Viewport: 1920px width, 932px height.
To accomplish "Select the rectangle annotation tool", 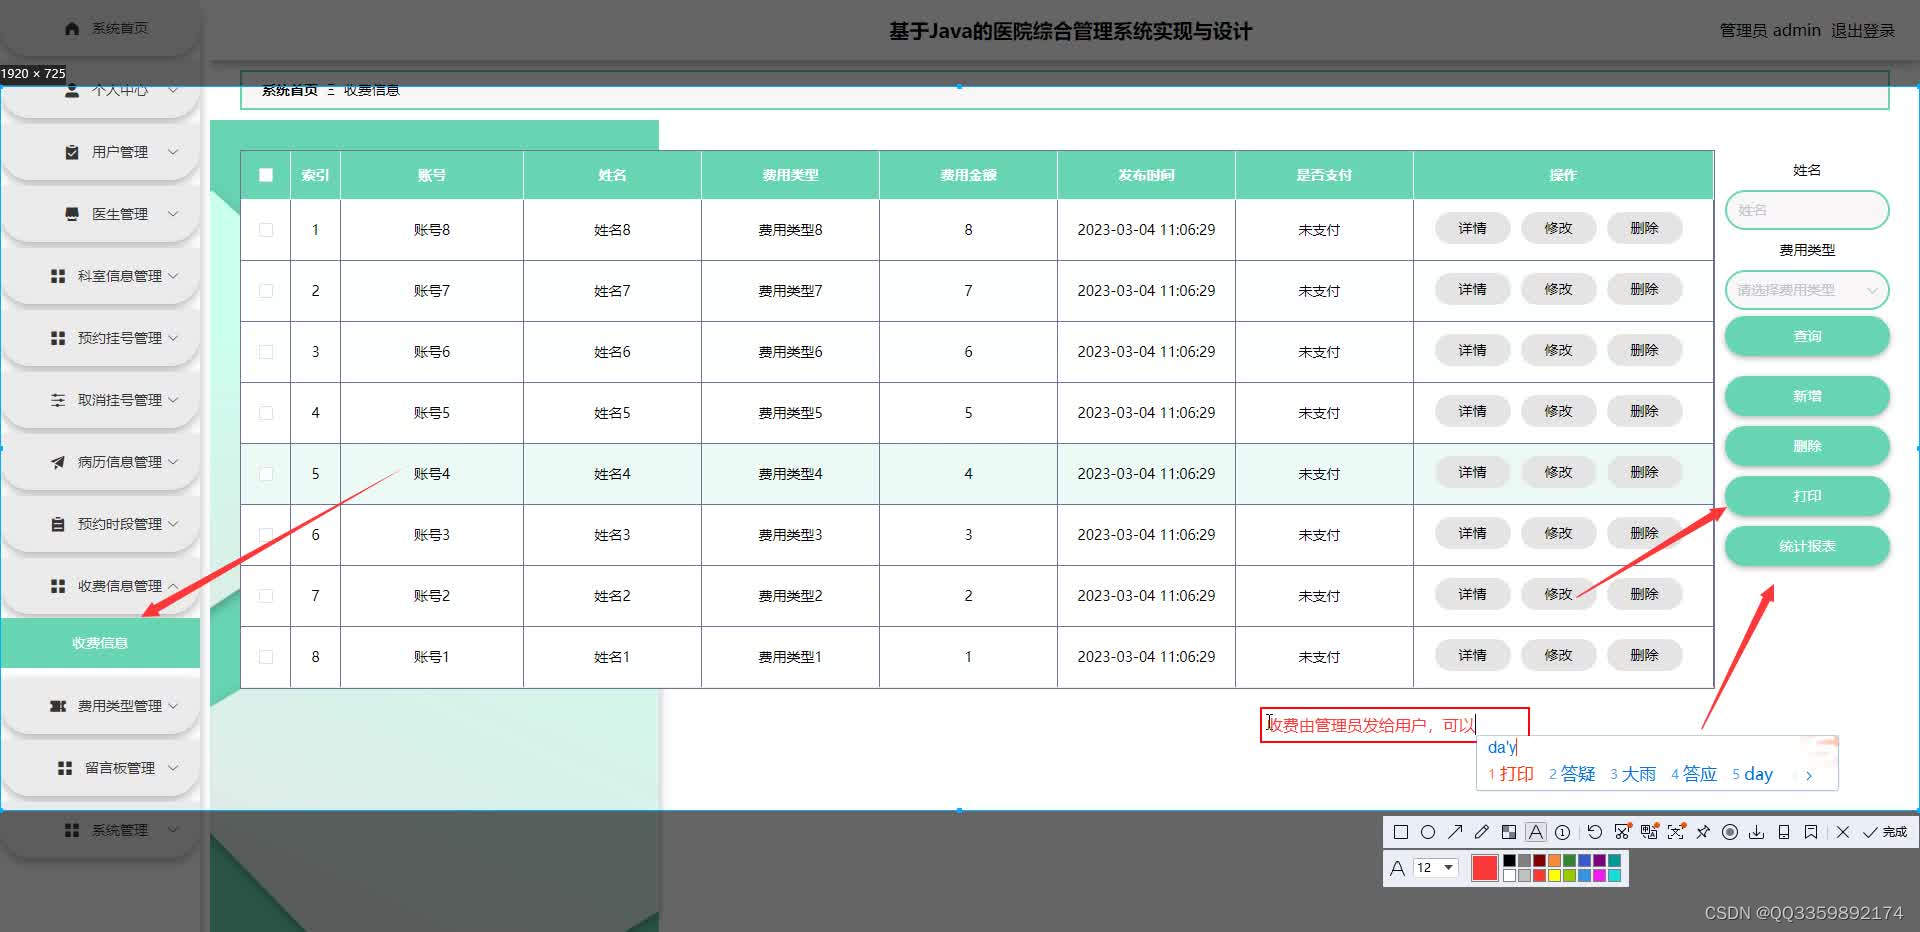I will coord(1401,832).
